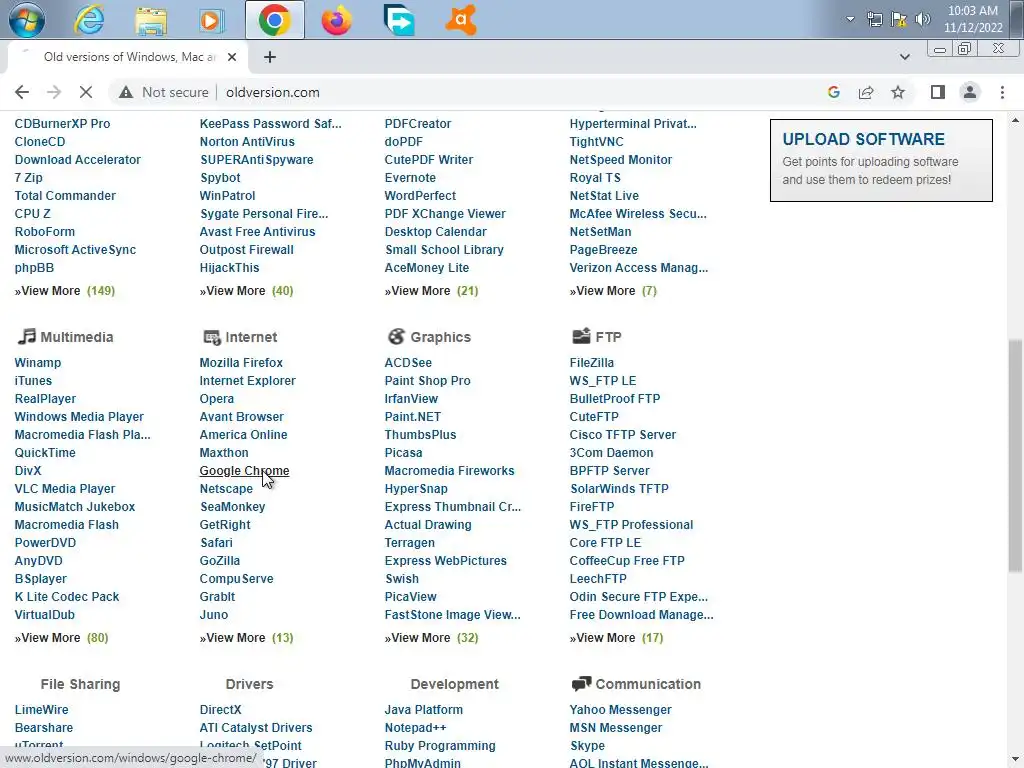Launch Firefox from the taskbar
Viewport: 1024px width, 768px height.
[336, 20]
